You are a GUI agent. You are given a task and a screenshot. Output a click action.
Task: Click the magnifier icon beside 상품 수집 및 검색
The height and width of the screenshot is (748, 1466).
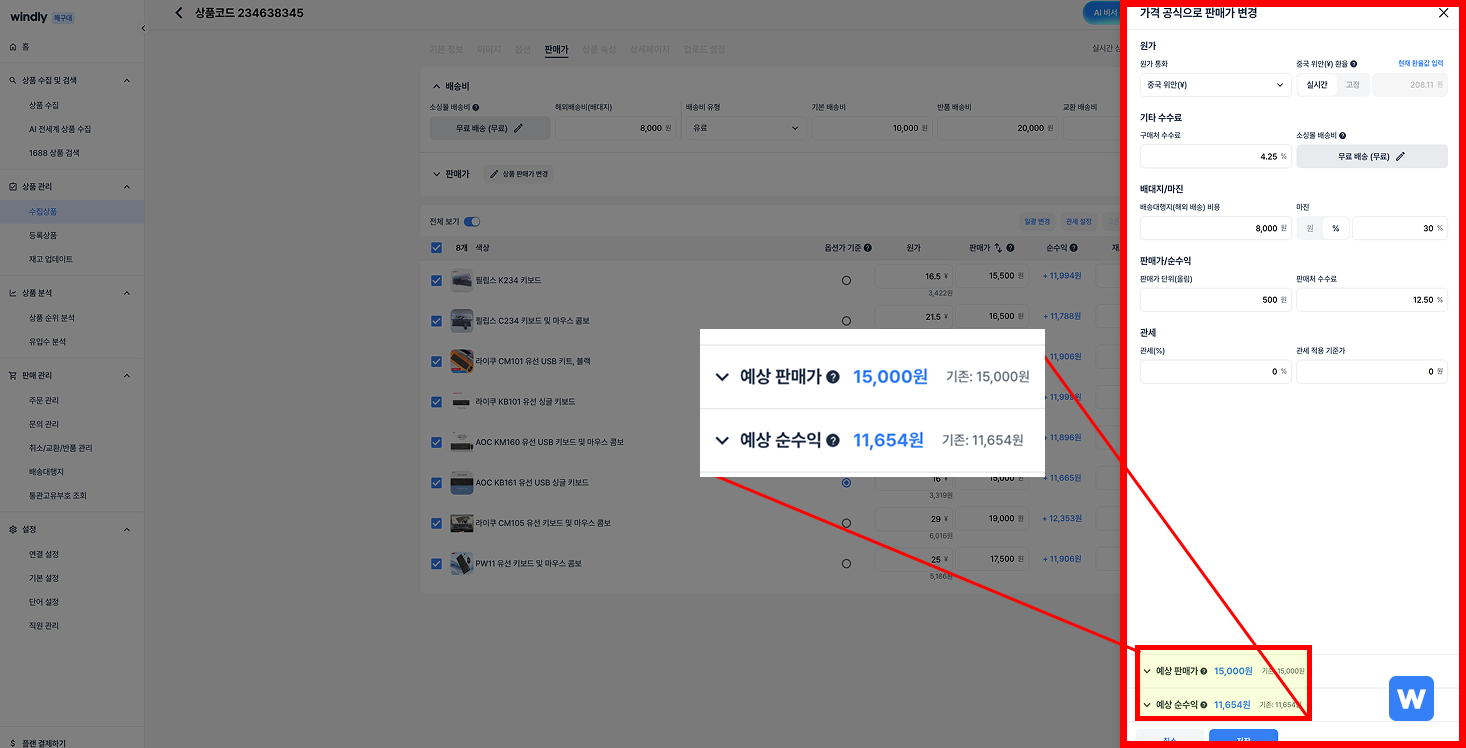tap(12, 80)
